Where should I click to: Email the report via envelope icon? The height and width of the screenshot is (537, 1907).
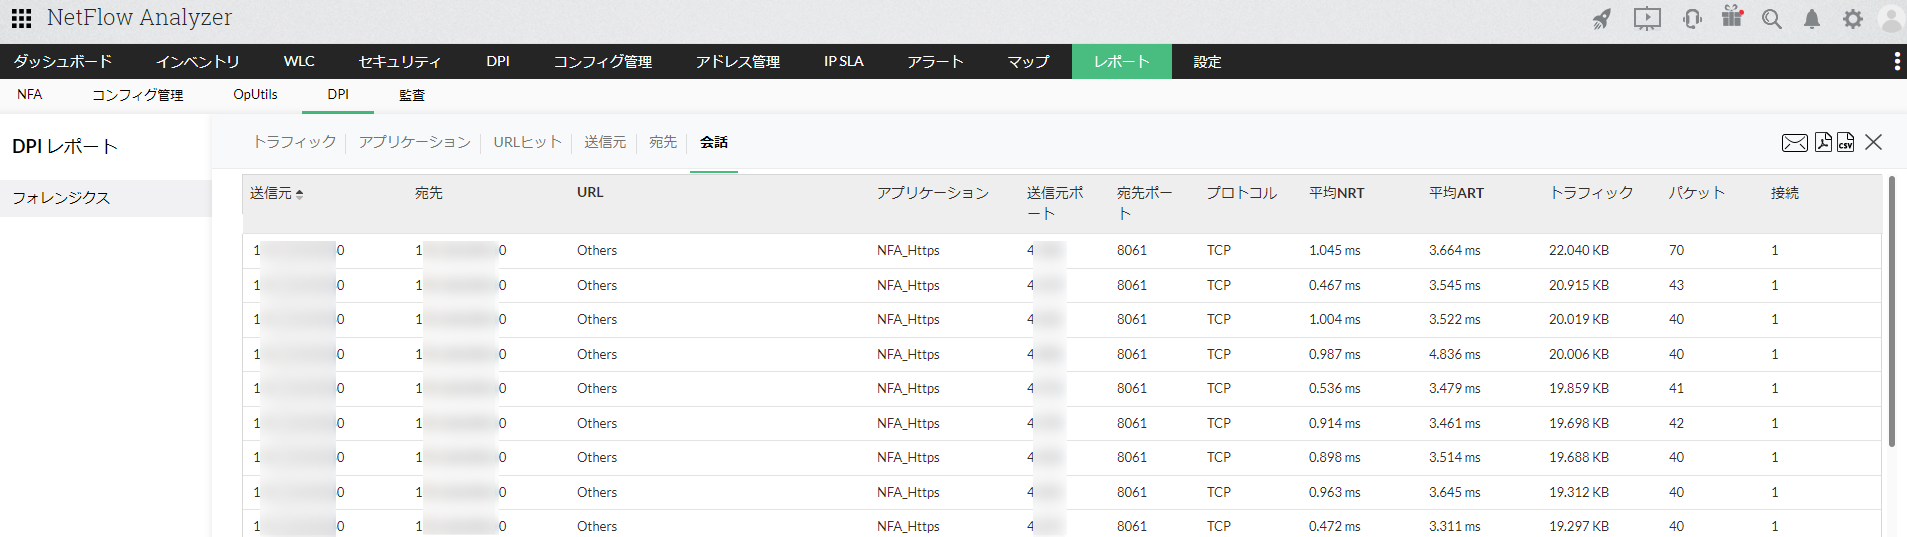pos(1795,143)
